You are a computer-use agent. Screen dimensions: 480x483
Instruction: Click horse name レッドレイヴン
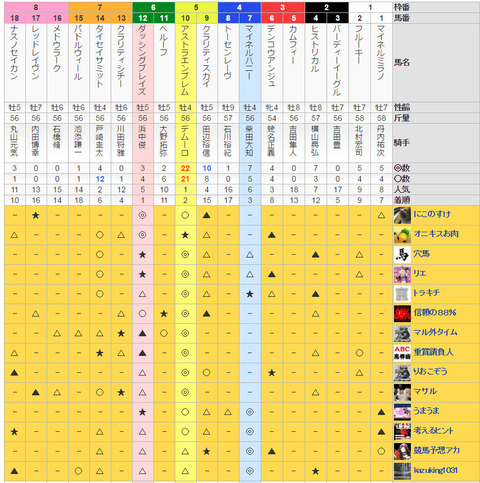click(36, 53)
